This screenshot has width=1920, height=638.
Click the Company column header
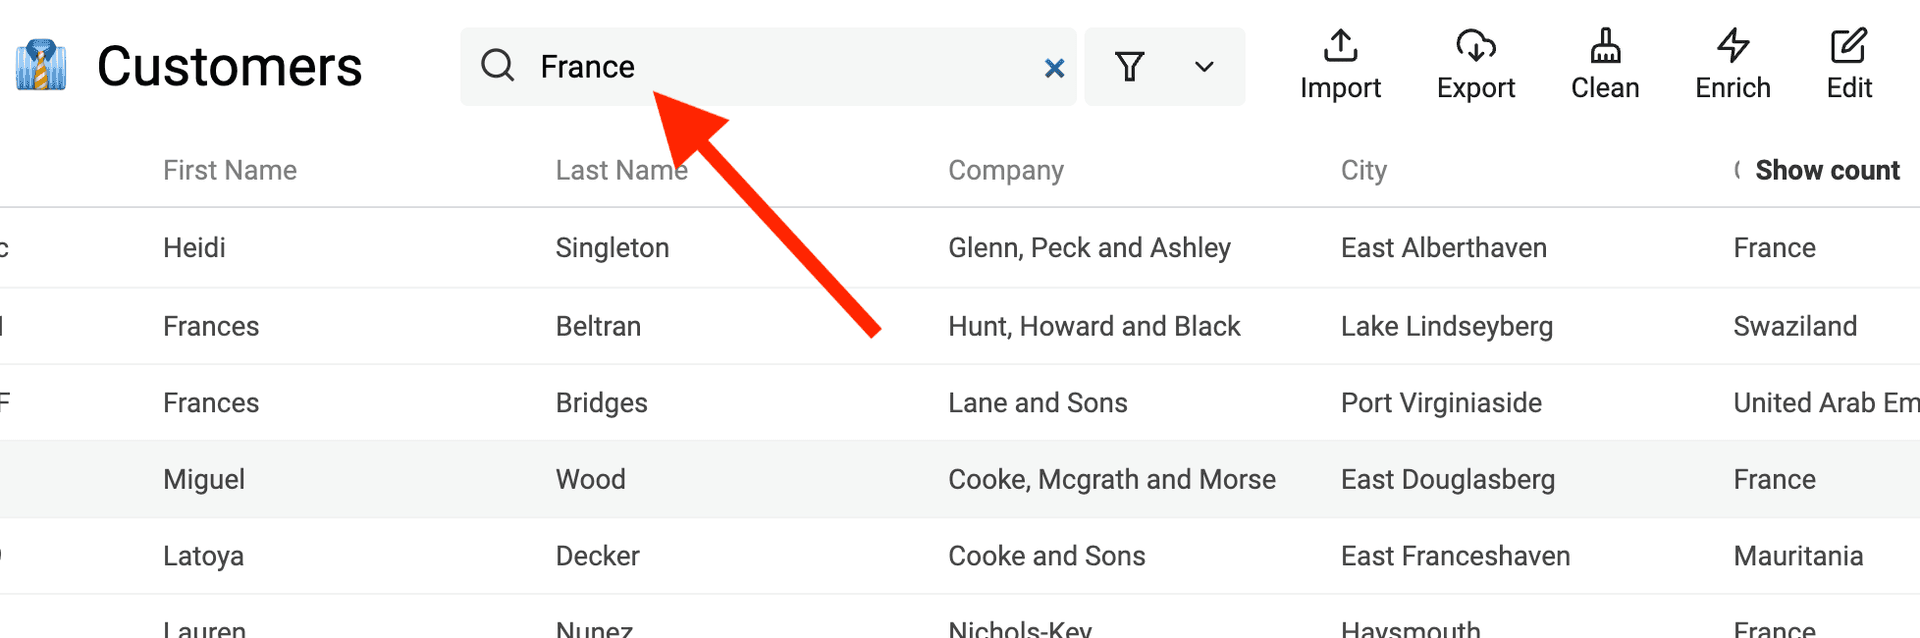pos(1005,171)
